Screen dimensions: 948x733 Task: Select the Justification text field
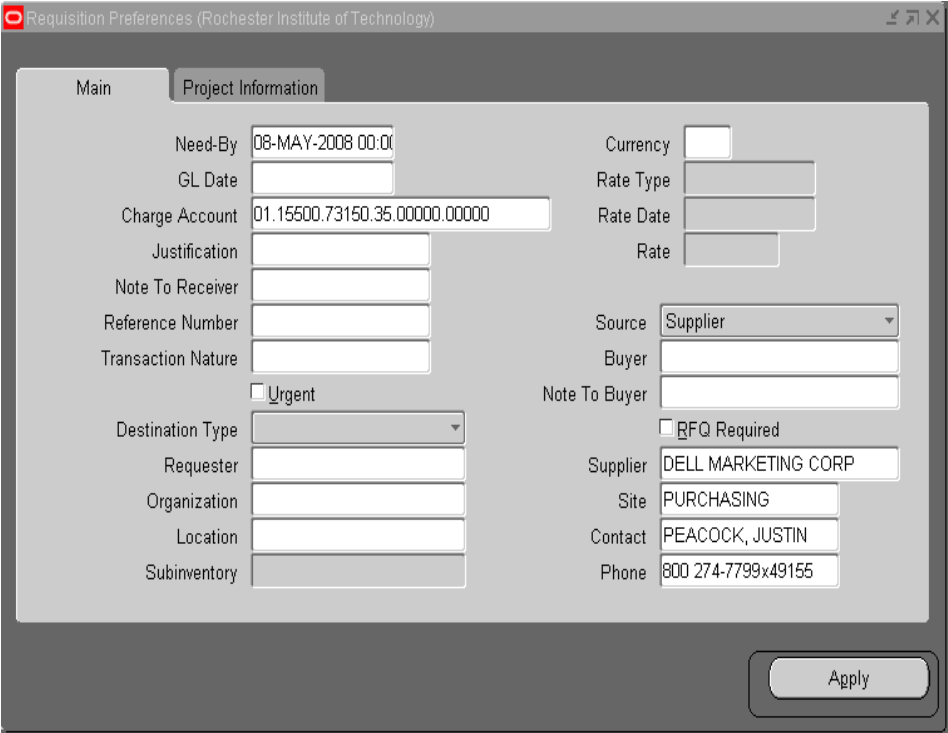tap(340, 251)
